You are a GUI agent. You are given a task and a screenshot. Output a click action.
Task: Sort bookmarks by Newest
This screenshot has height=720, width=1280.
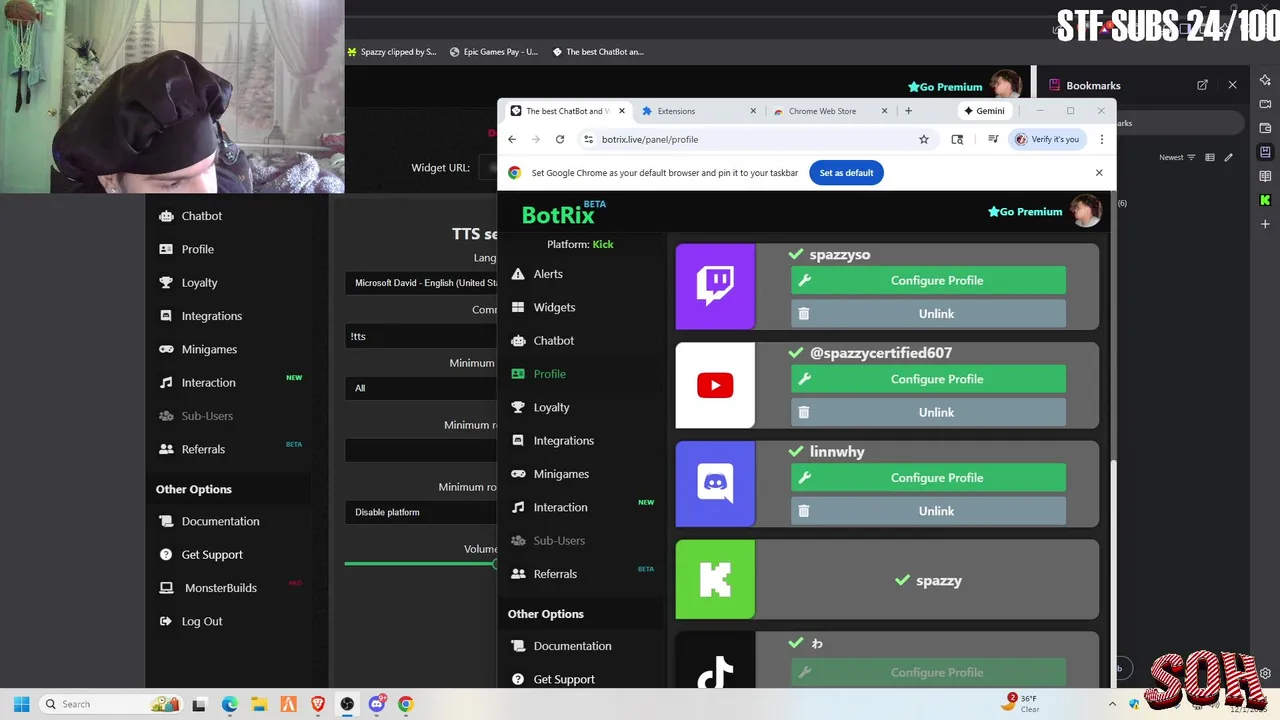[x=1177, y=157]
